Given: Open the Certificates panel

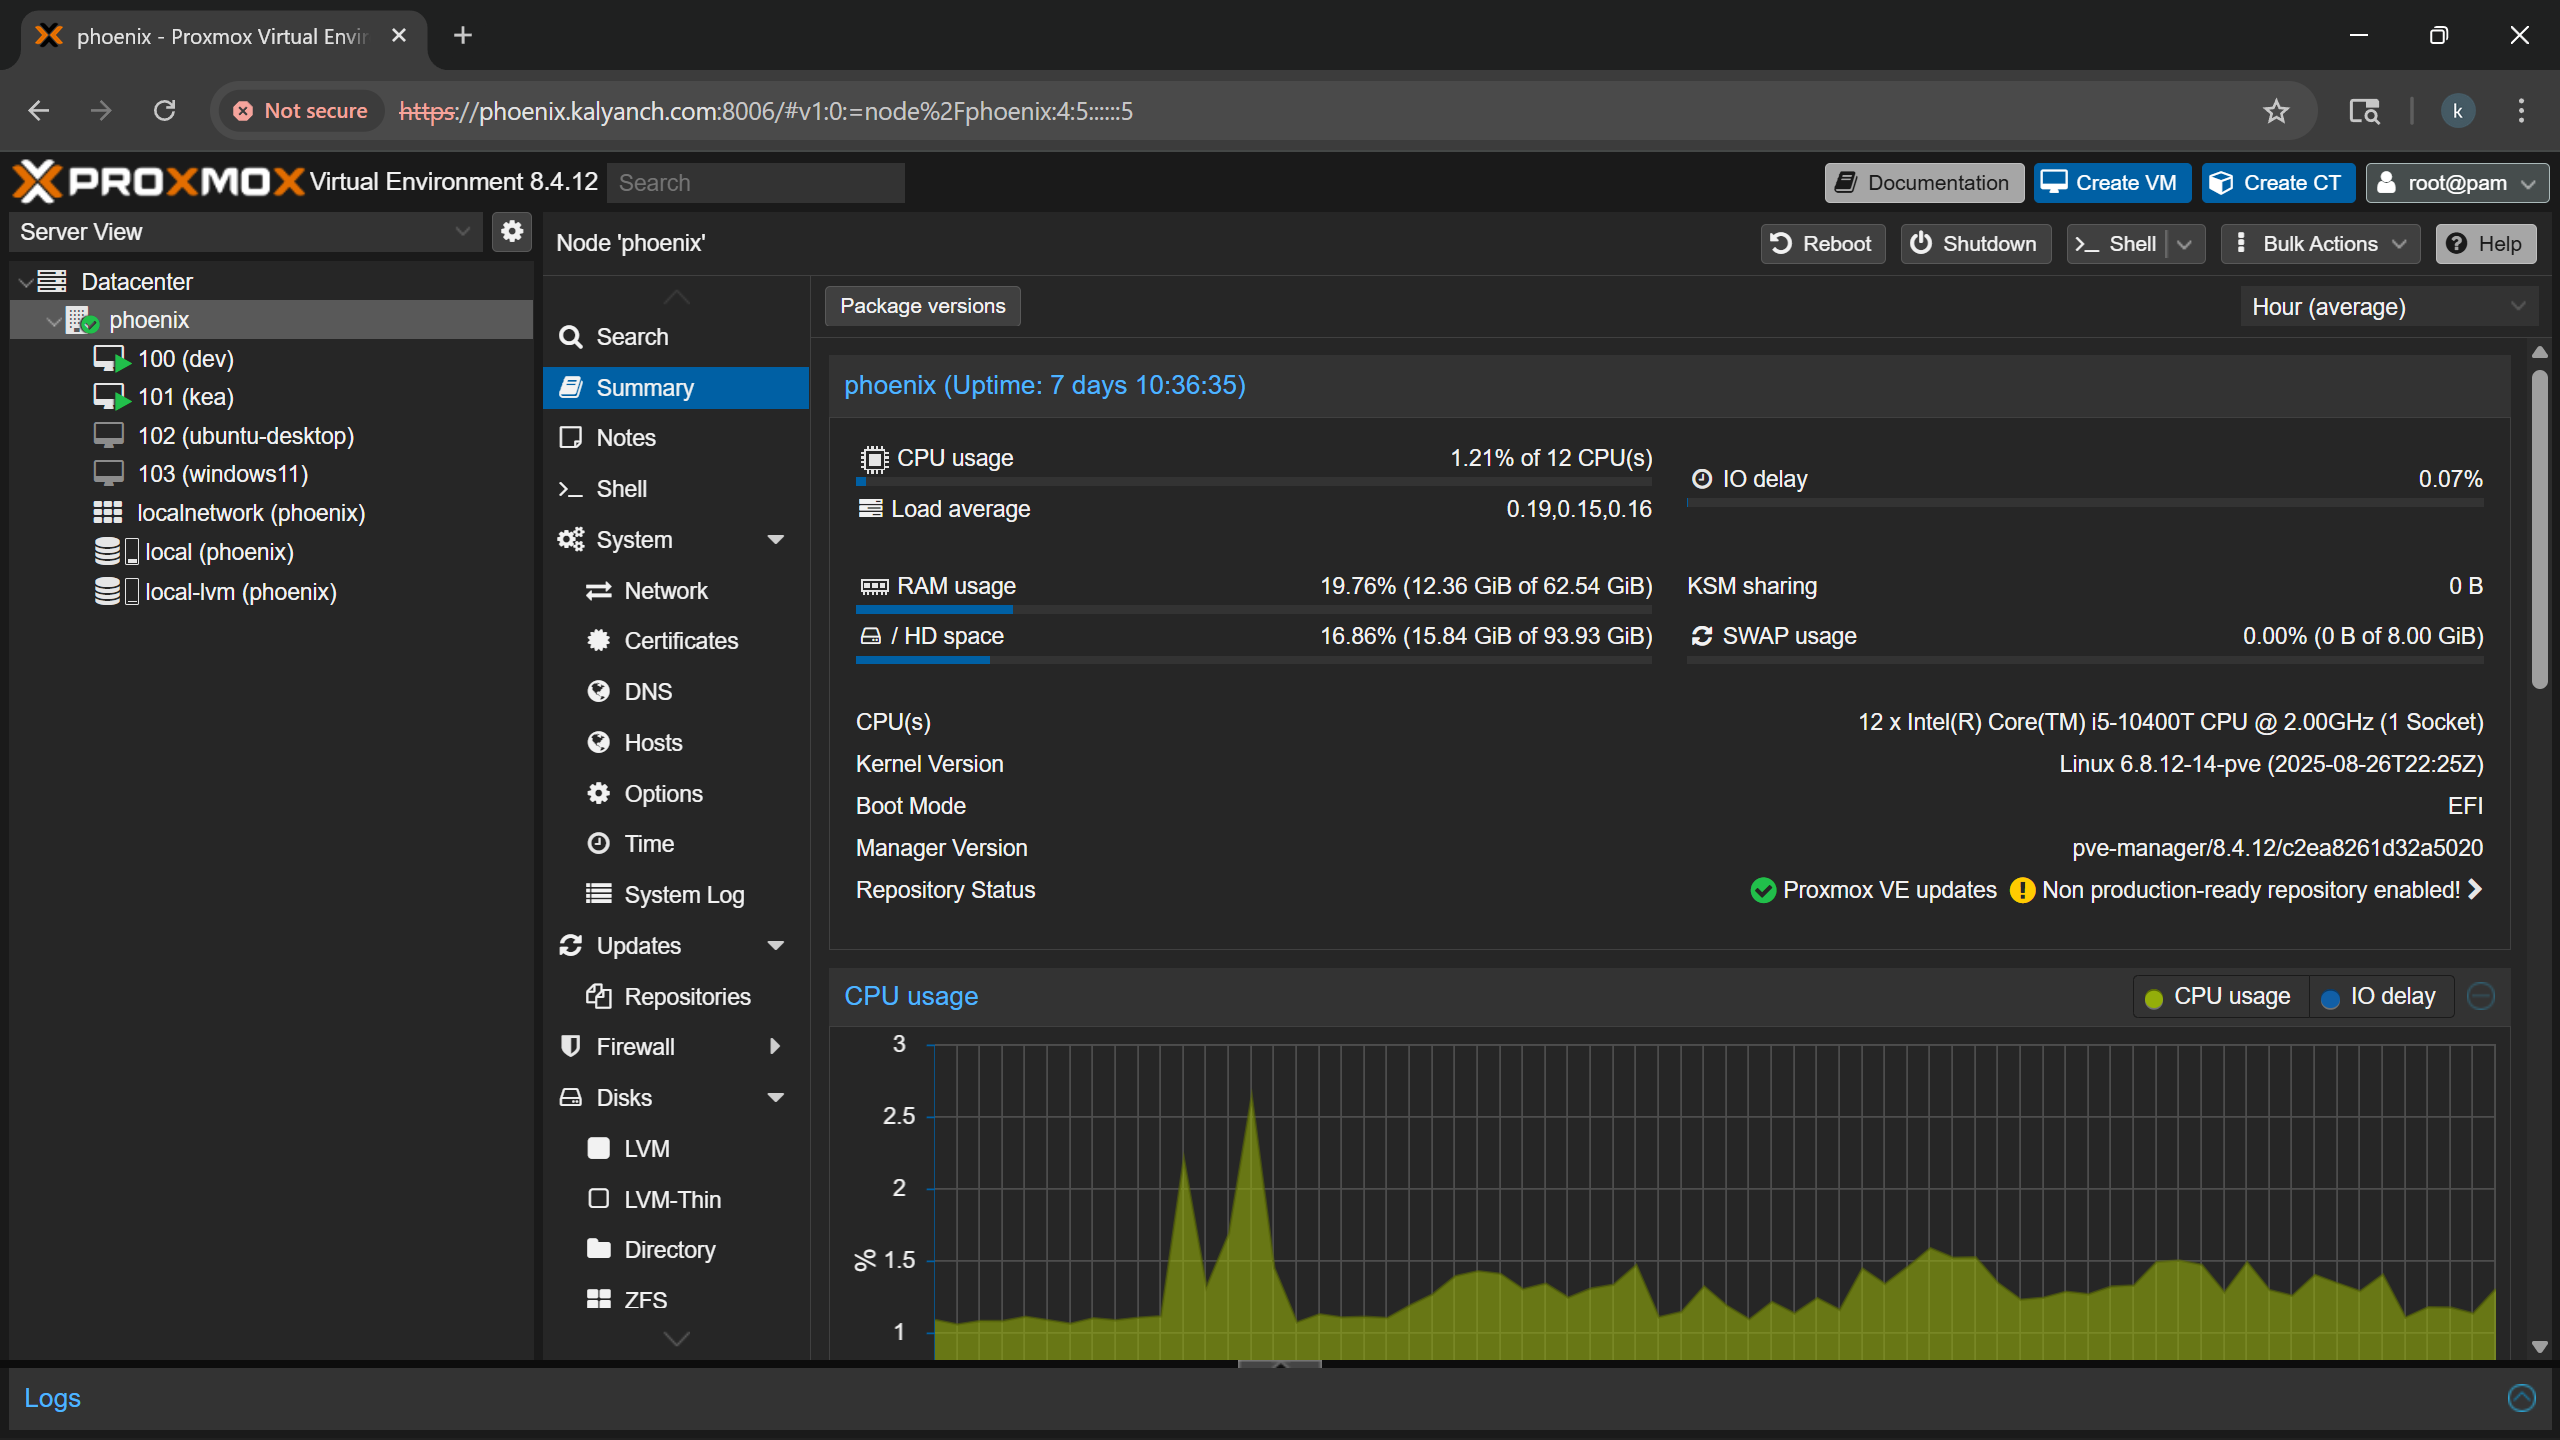Looking at the screenshot, I should pos(681,640).
